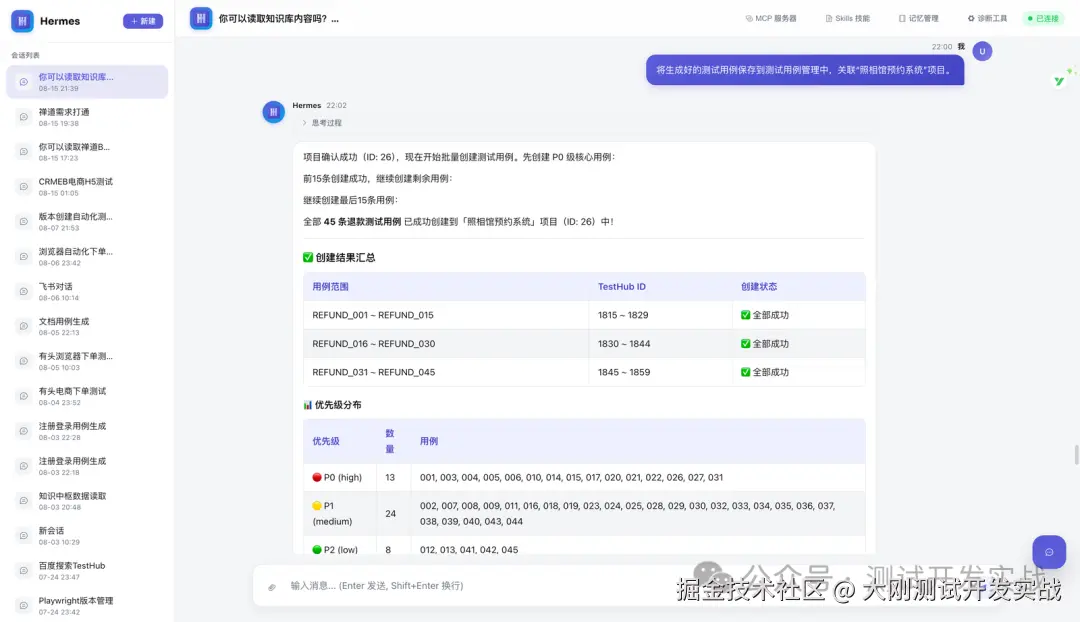Viewport: 1080px width, 622px height.
Task: Click the chat vertical scrollbar thumb
Action: coord(1076,455)
